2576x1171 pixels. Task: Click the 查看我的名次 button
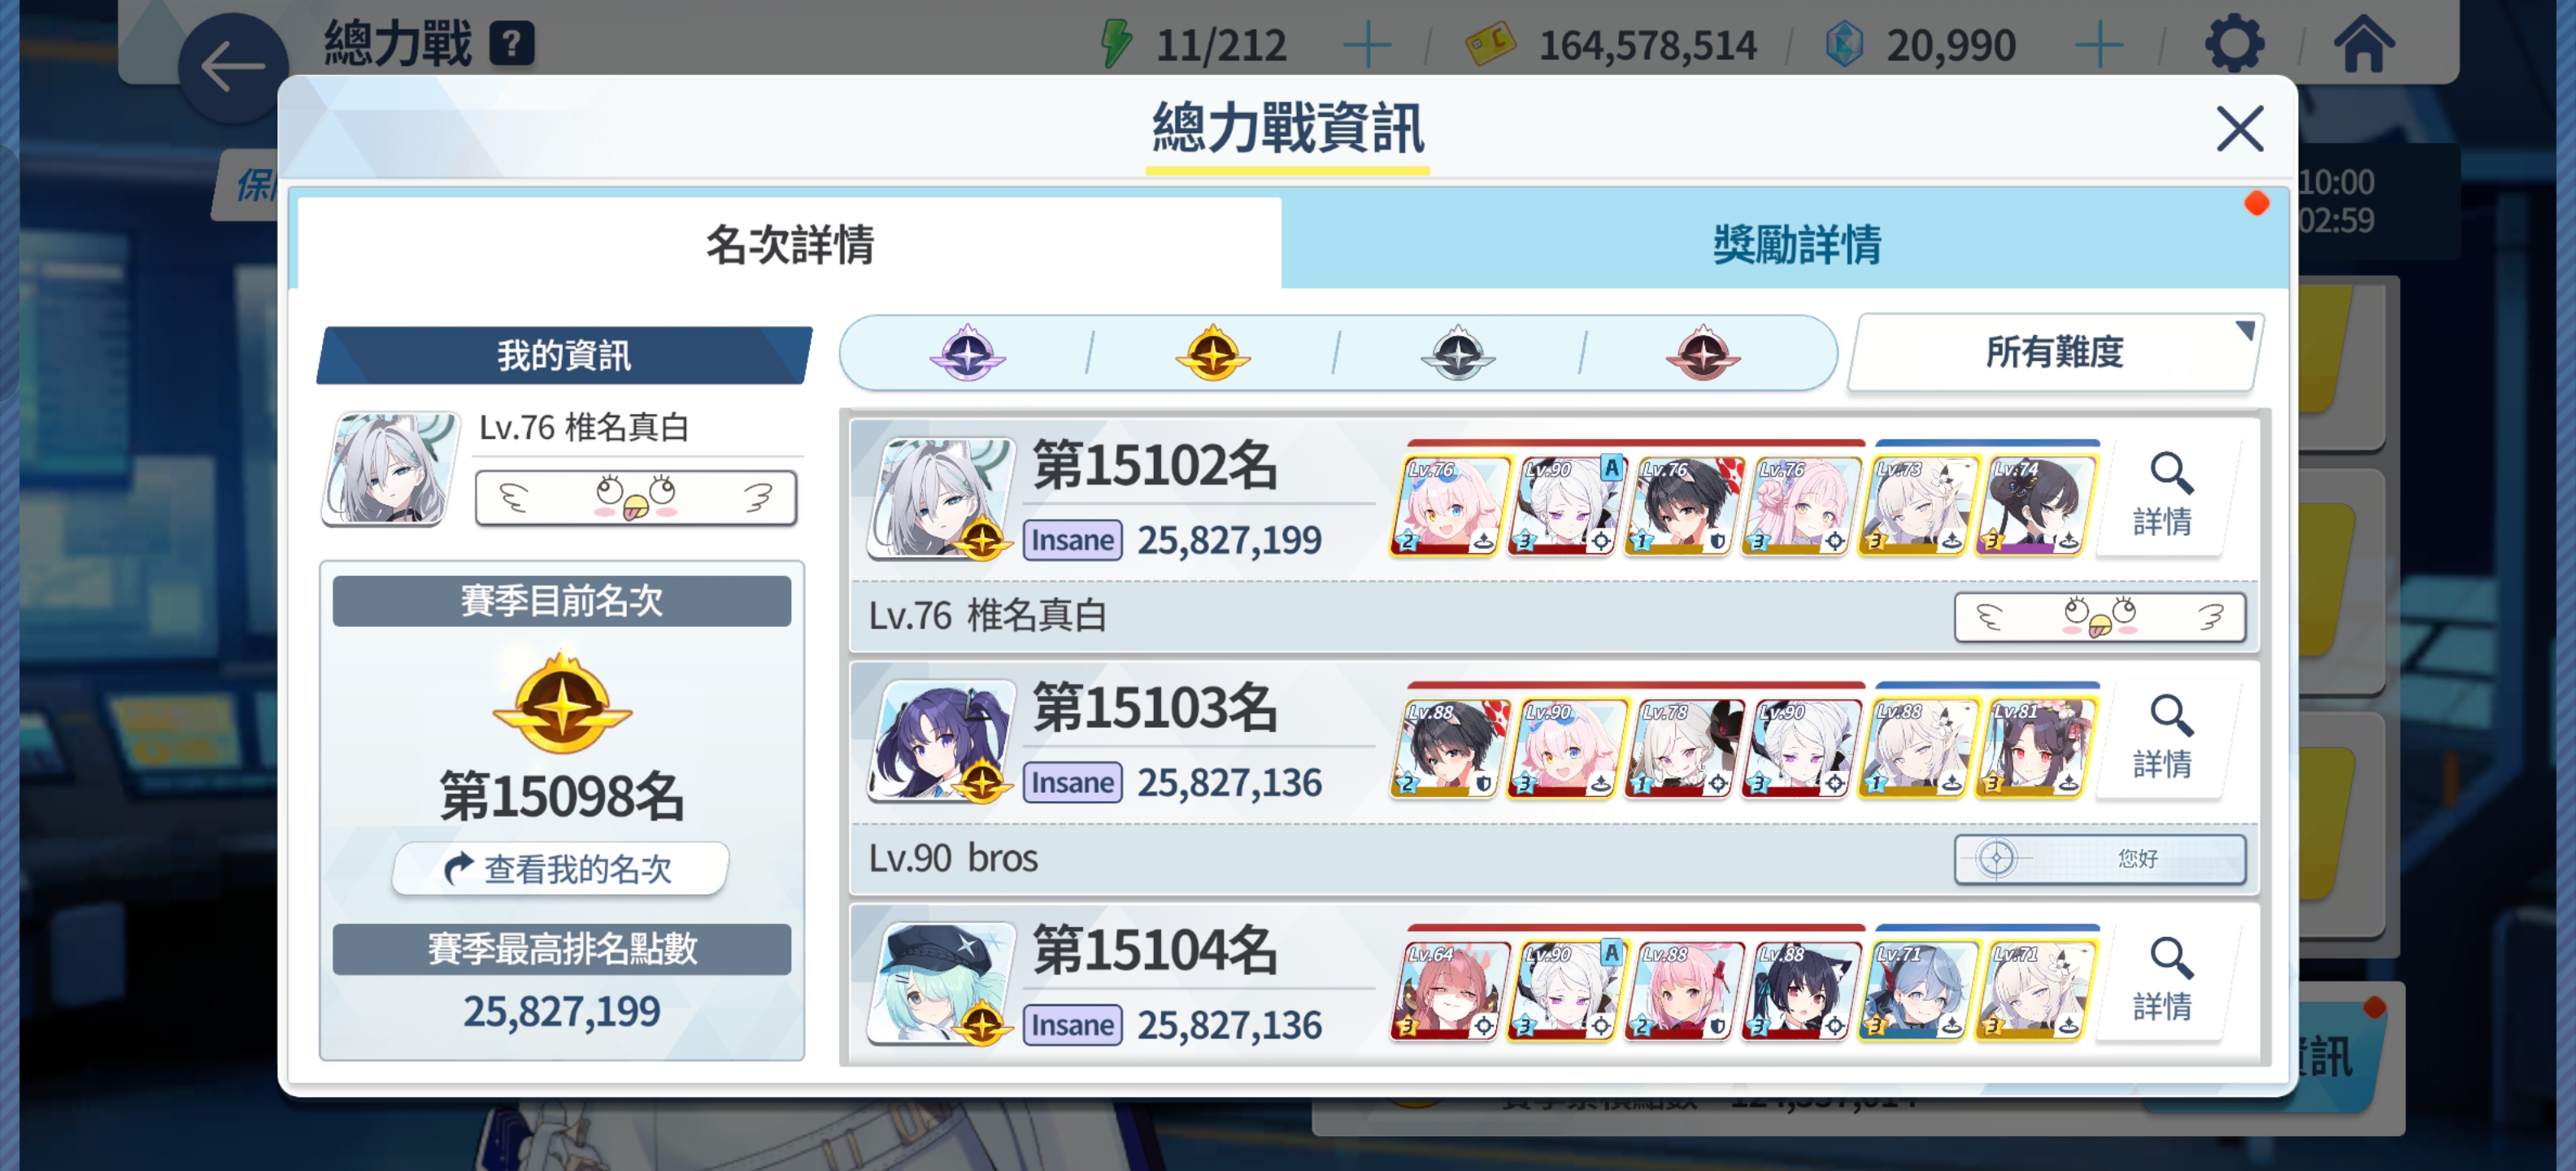pos(560,868)
